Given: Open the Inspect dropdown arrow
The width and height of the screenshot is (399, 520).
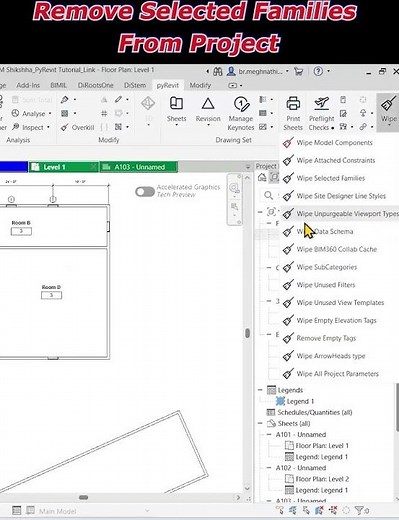Looking at the screenshot, I should (49, 127).
